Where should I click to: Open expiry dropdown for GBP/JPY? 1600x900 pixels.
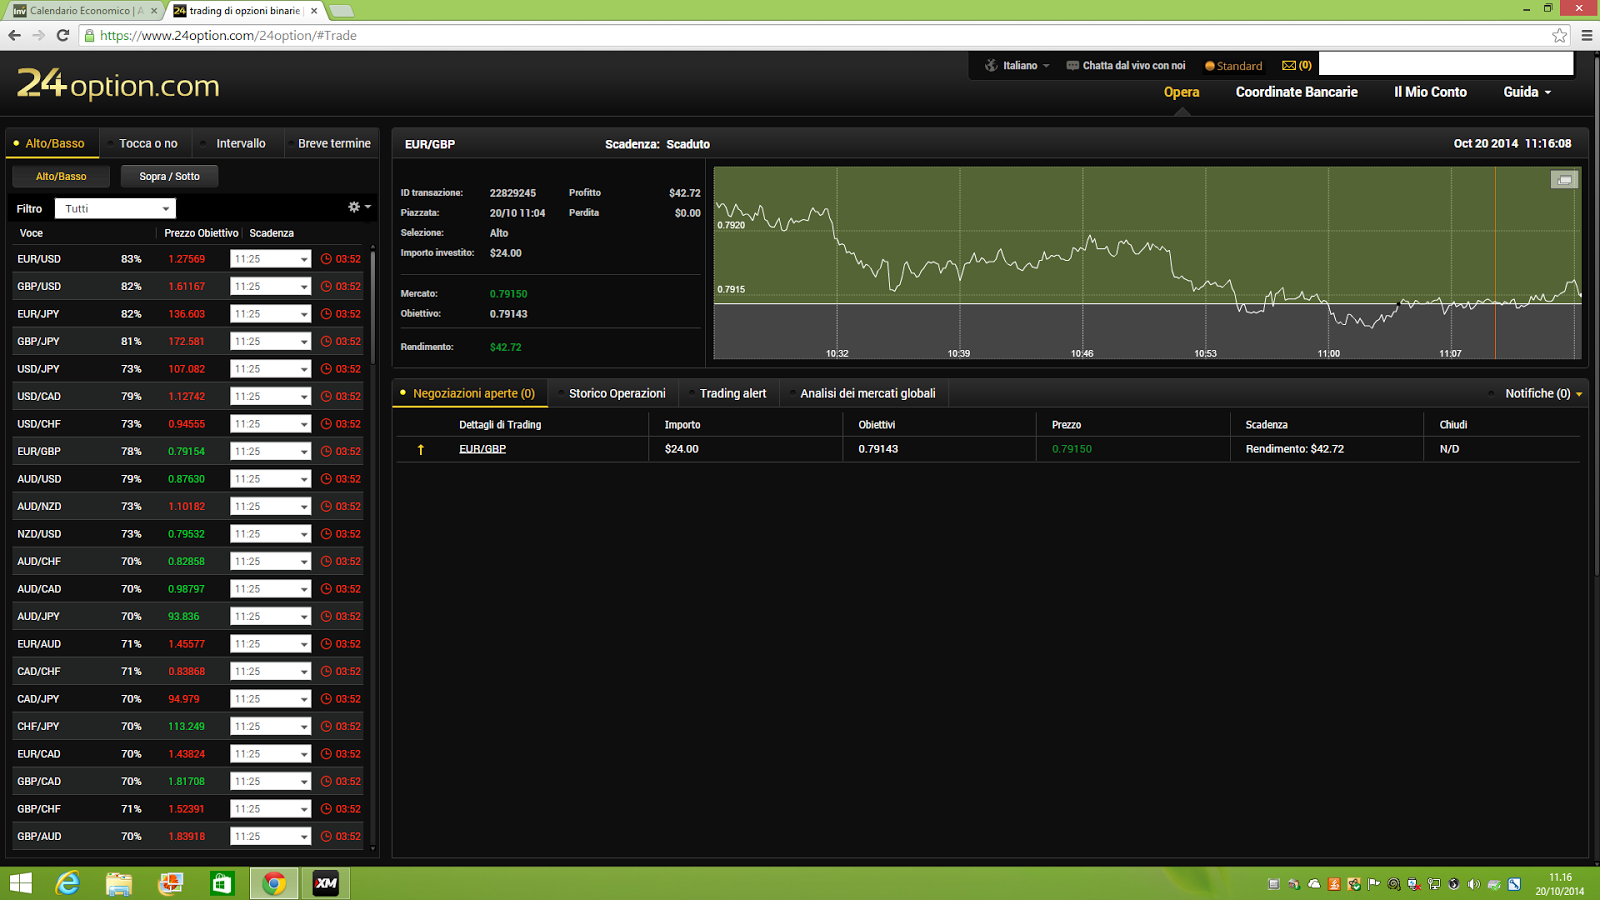tap(270, 341)
